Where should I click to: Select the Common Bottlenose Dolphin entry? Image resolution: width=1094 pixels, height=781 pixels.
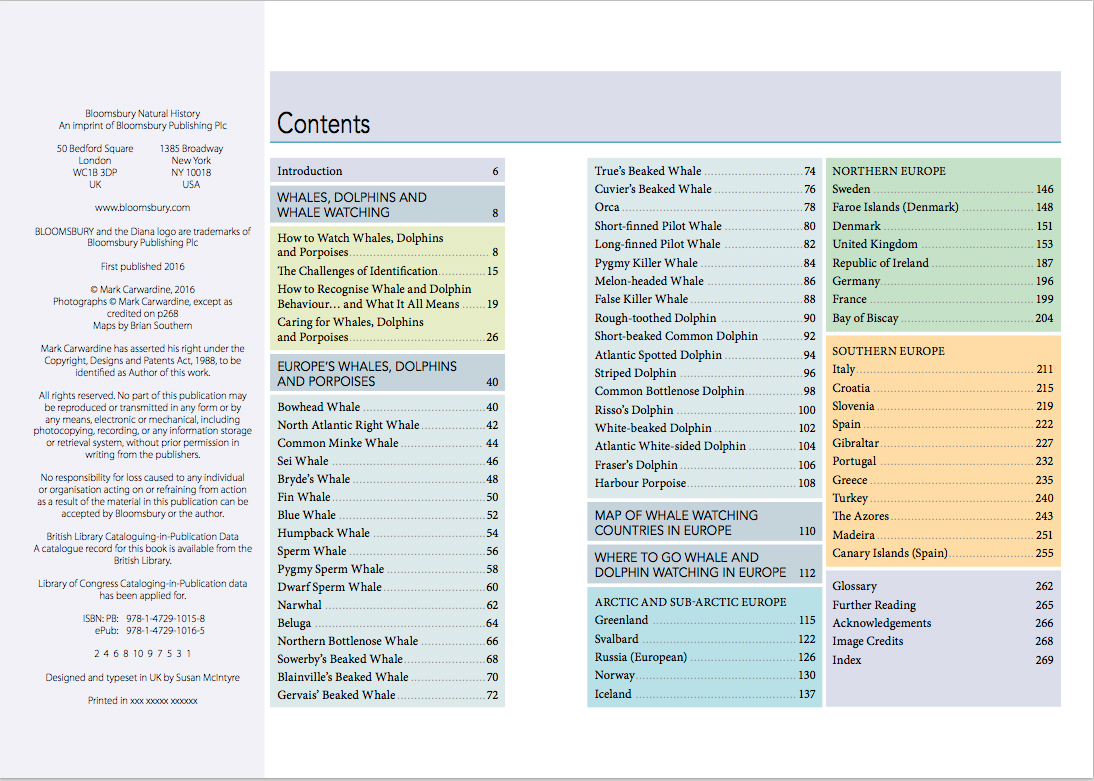(705, 392)
